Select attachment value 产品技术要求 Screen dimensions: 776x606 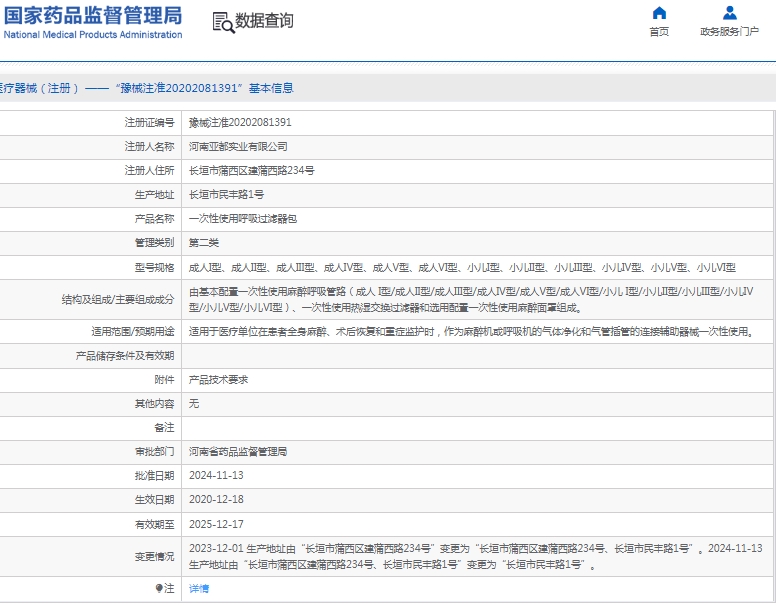pos(218,380)
